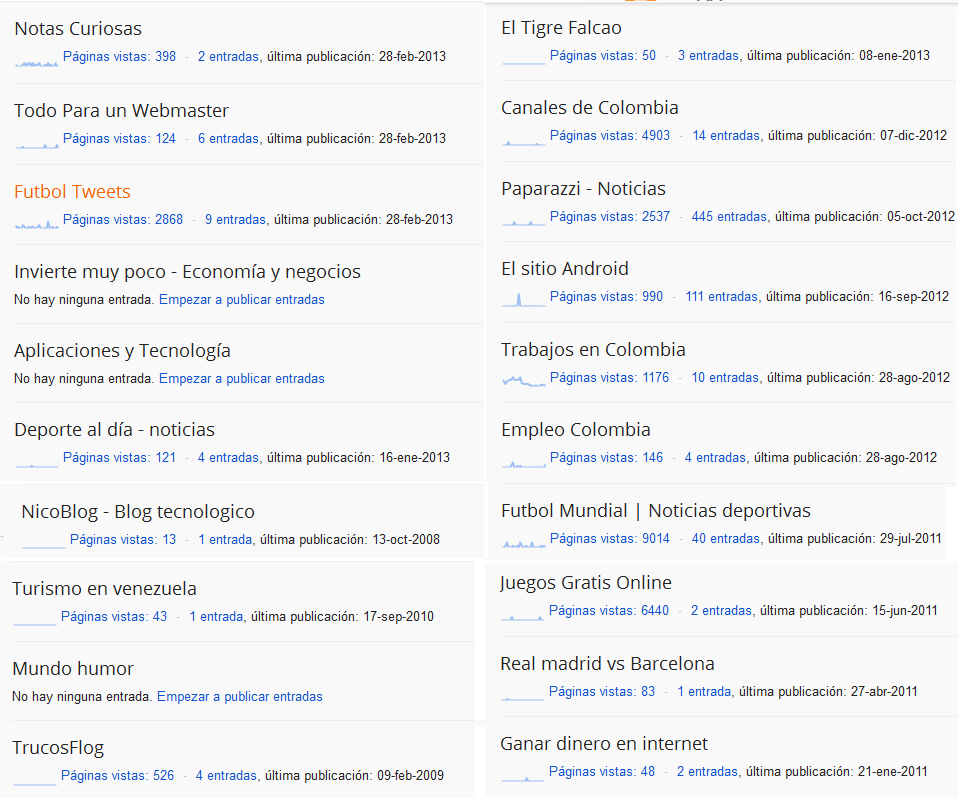Image resolution: width=958 pixels, height=800 pixels.
Task: Open Turismo en venezuela blog title
Action: [x=104, y=589]
